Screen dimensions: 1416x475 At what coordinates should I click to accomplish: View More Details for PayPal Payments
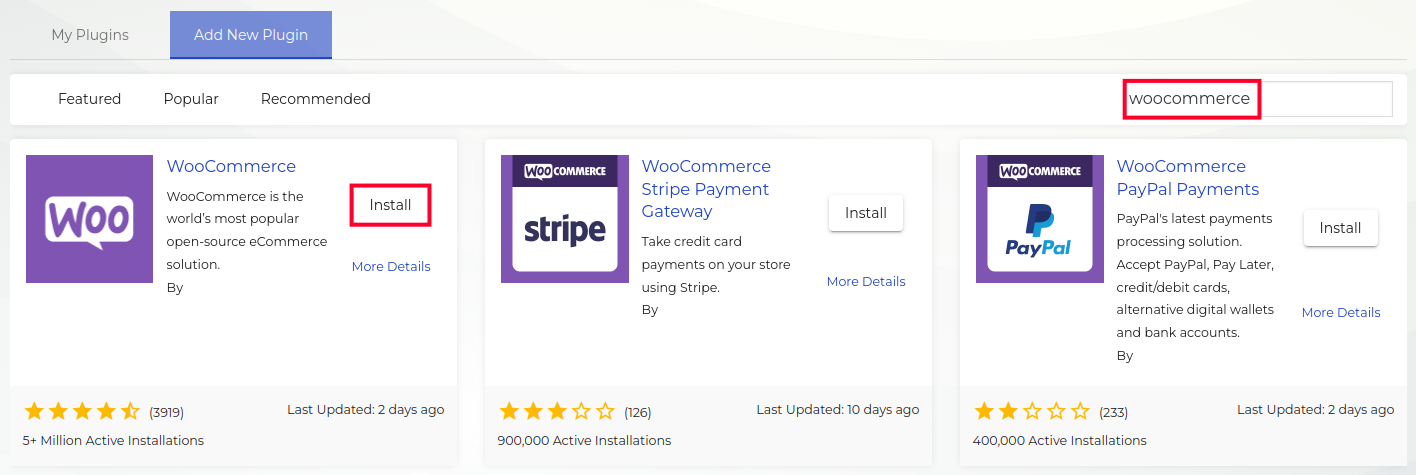1340,313
